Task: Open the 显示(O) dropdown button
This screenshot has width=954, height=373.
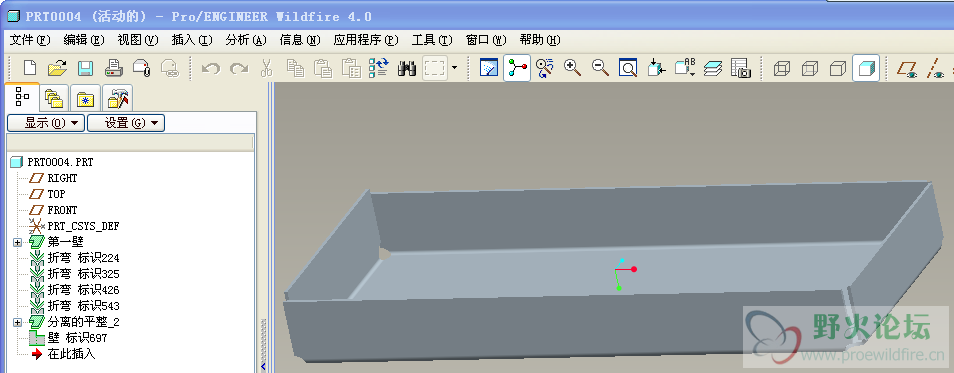Action: point(46,123)
